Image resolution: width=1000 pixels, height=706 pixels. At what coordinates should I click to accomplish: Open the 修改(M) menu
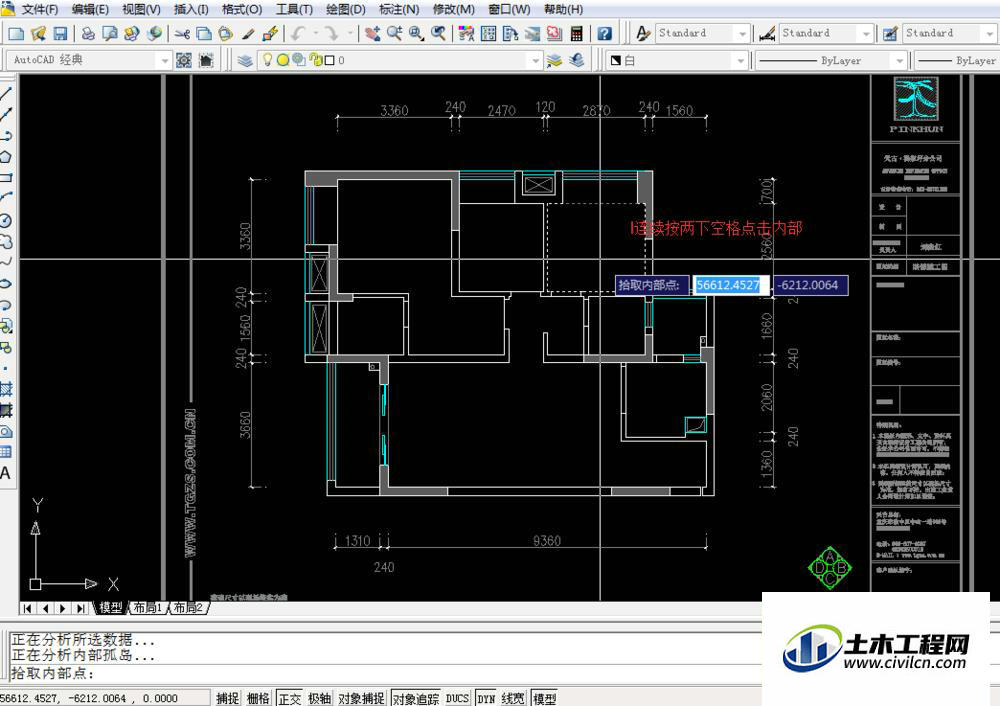[x=453, y=10]
